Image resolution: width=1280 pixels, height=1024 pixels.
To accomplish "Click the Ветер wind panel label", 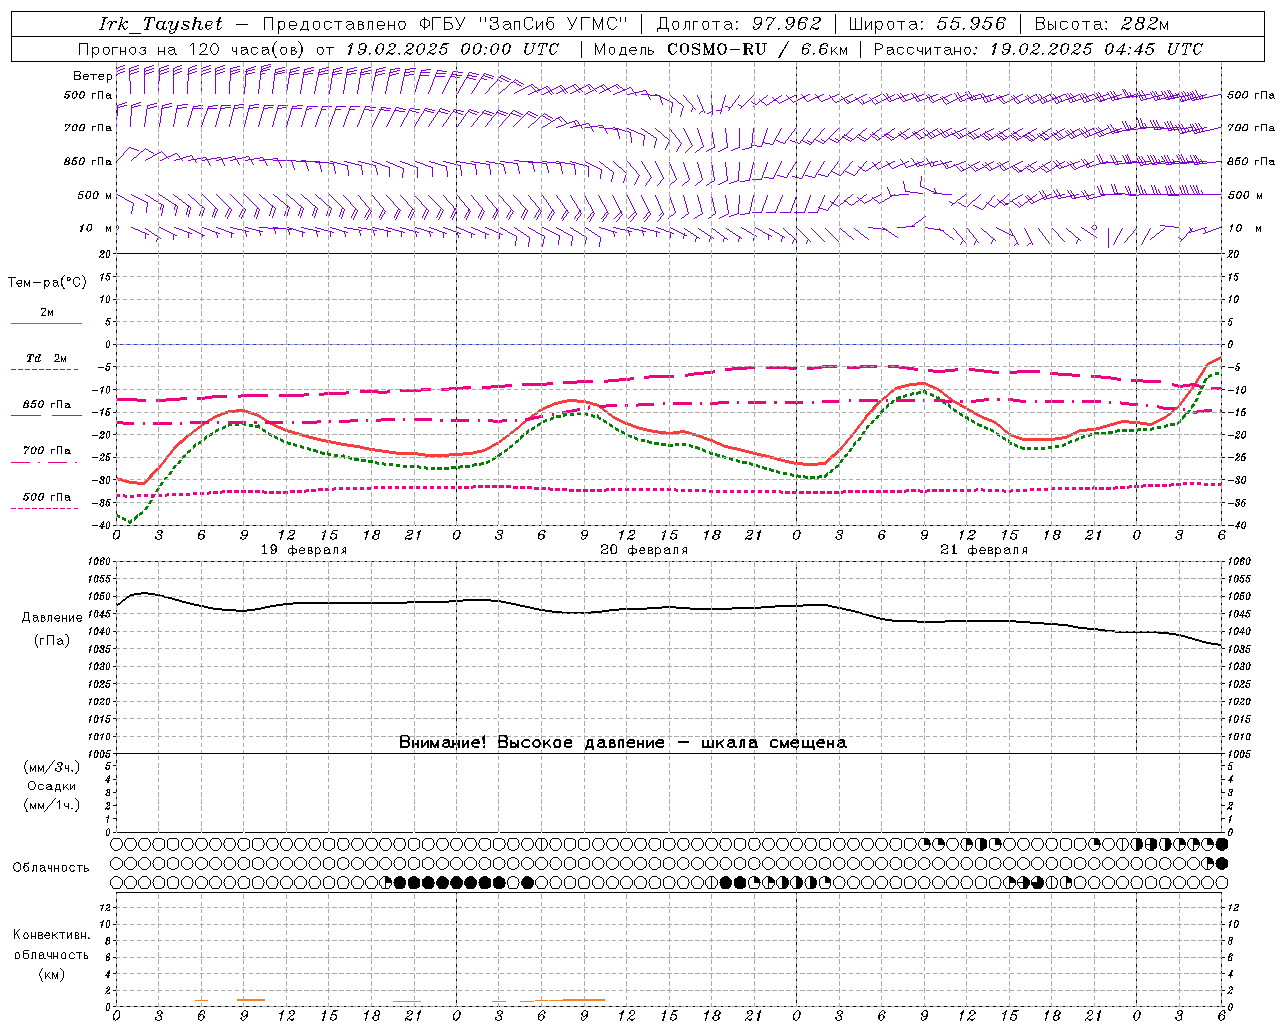I will click(x=92, y=76).
